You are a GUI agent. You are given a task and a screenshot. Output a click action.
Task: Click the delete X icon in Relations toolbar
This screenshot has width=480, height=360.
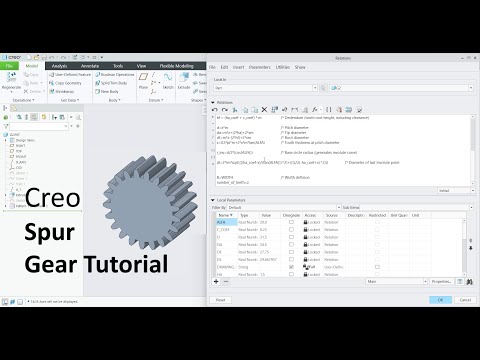(264, 110)
